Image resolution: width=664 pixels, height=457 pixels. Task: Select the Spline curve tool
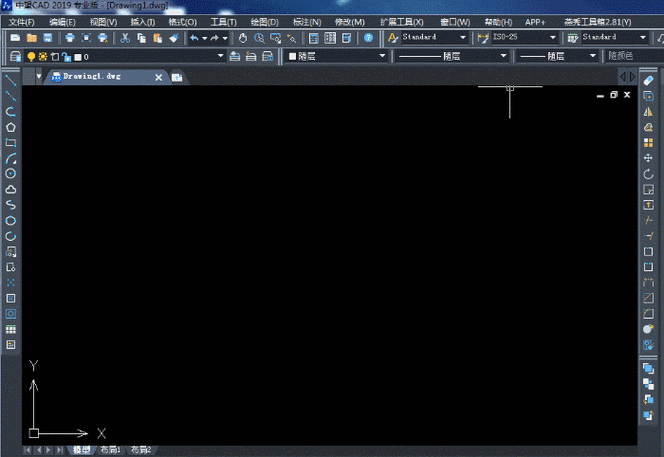pos(11,205)
